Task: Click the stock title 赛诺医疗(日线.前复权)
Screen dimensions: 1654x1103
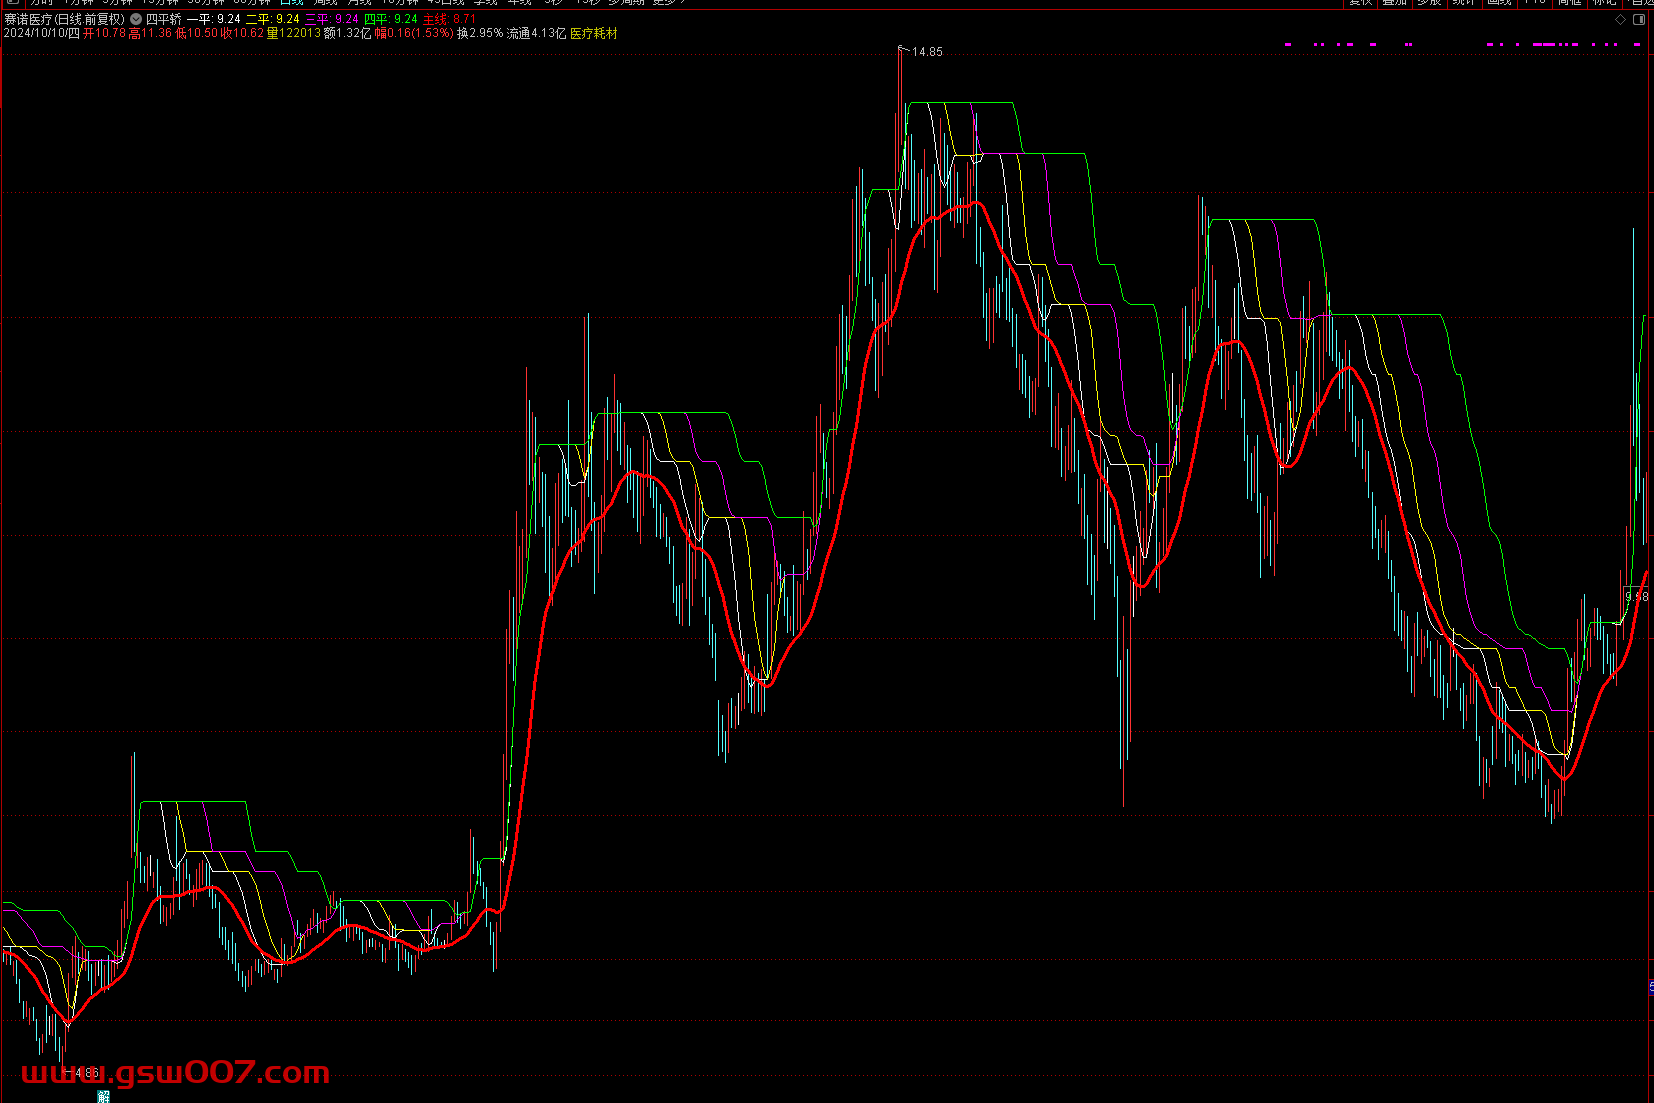Action: point(65,19)
